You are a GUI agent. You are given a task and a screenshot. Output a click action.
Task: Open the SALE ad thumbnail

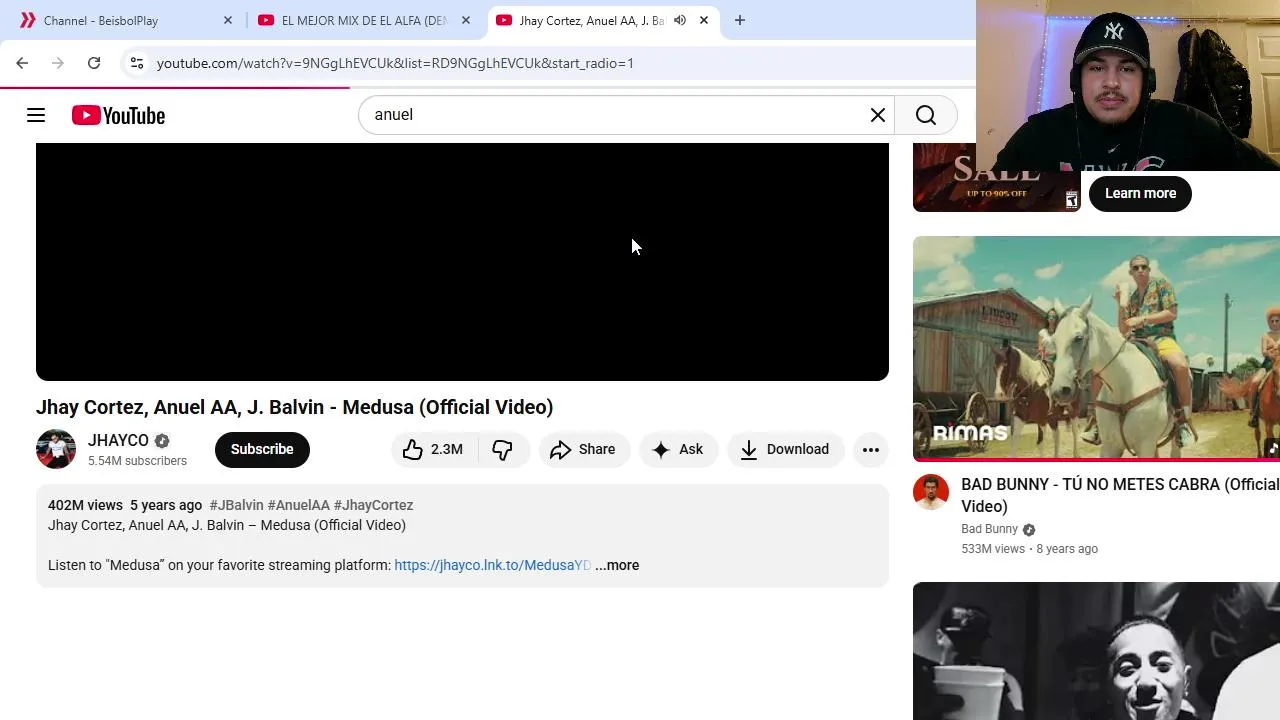[x=996, y=178]
